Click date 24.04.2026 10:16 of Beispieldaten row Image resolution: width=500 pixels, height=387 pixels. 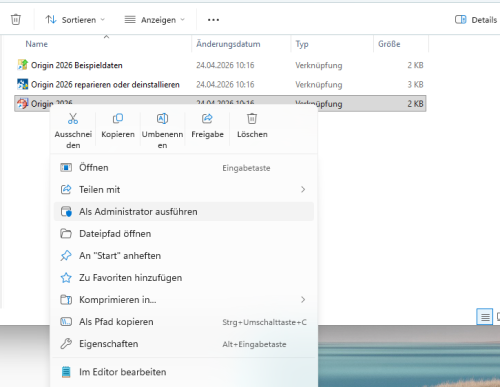pos(225,65)
